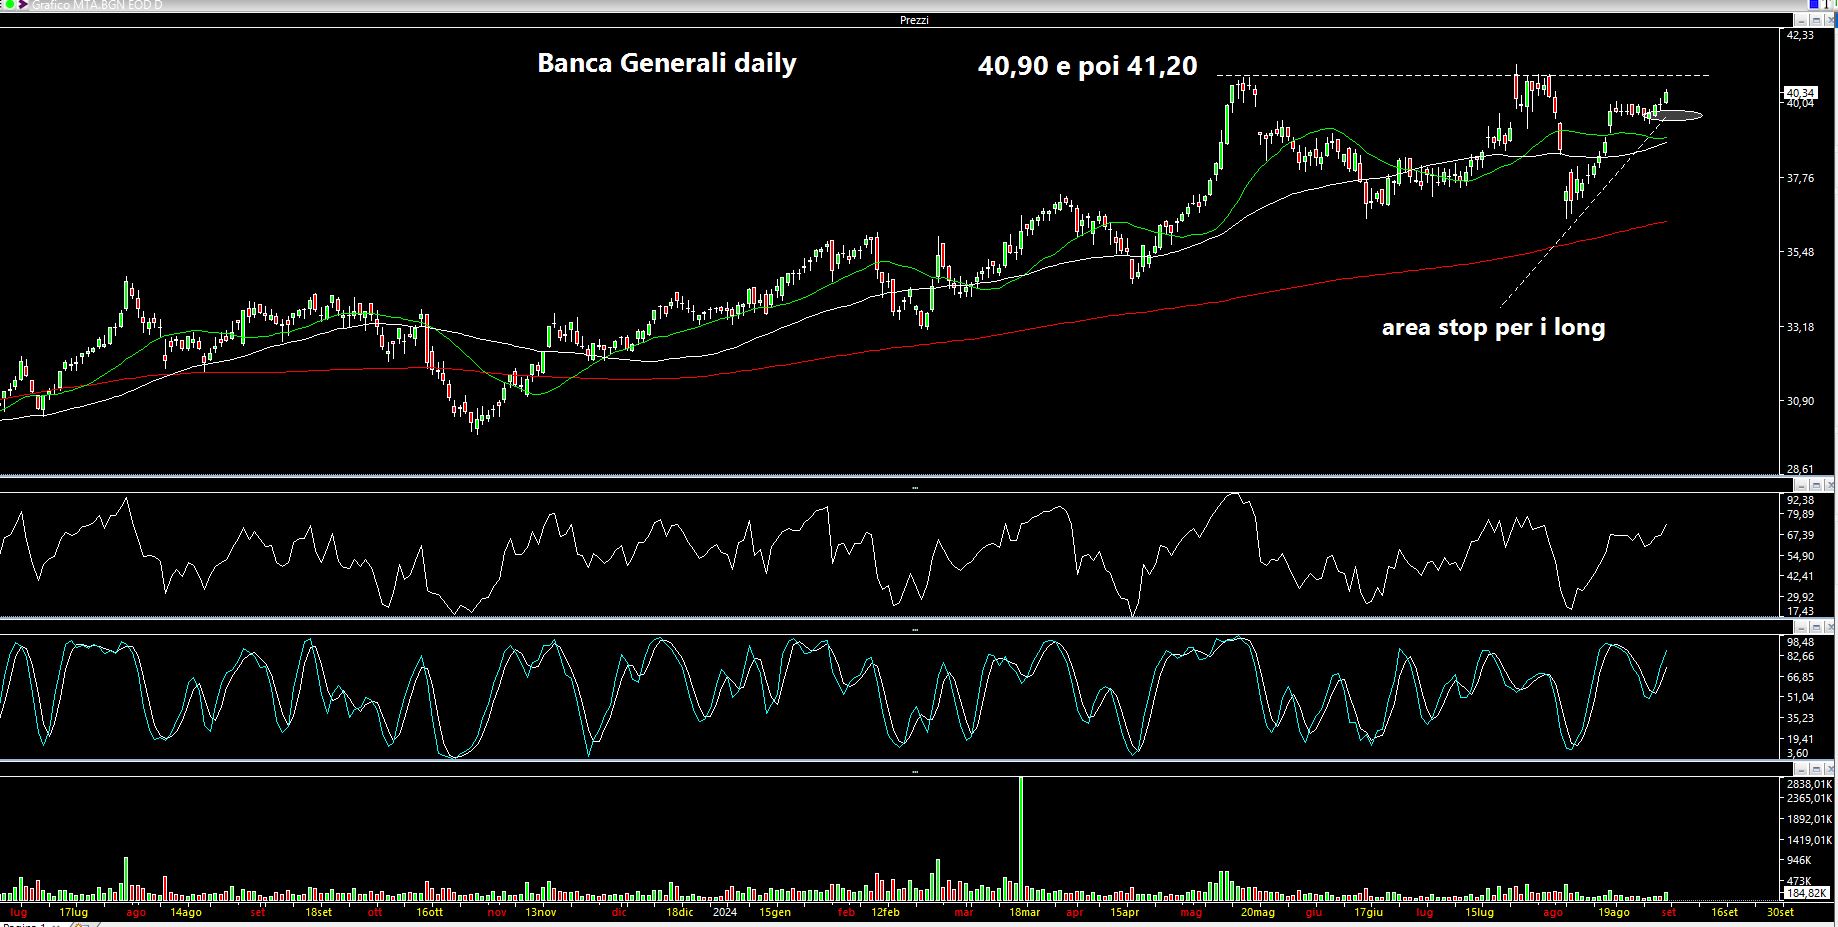The height and width of the screenshot is (927, 1838).
Task: Select the 'area stop per i long' annotation
Action: tap(1493, 328)
